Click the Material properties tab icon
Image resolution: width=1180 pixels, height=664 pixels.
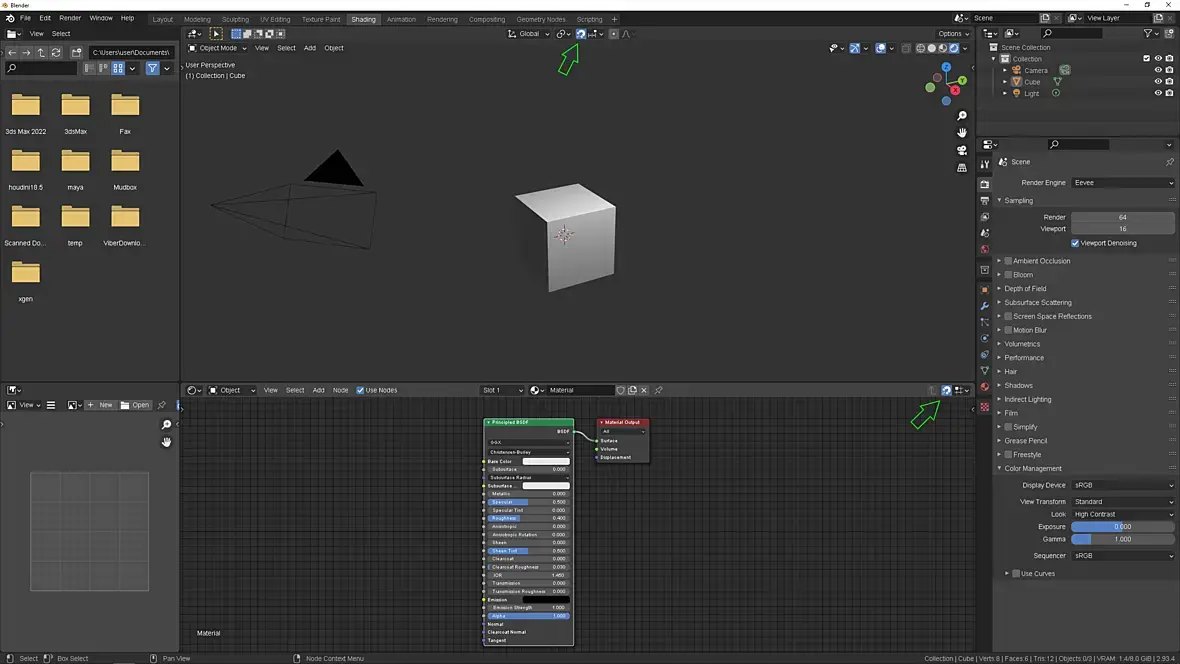985,387
